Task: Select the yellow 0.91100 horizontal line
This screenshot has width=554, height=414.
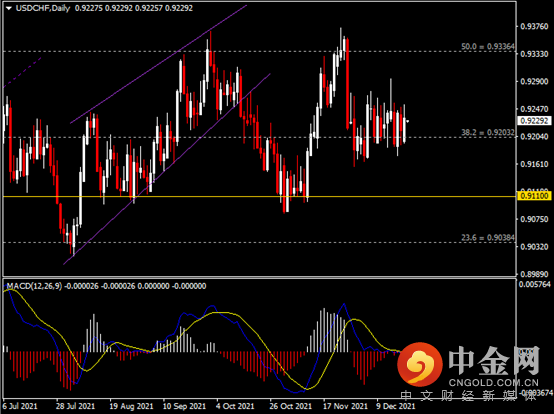Action: 259,196
